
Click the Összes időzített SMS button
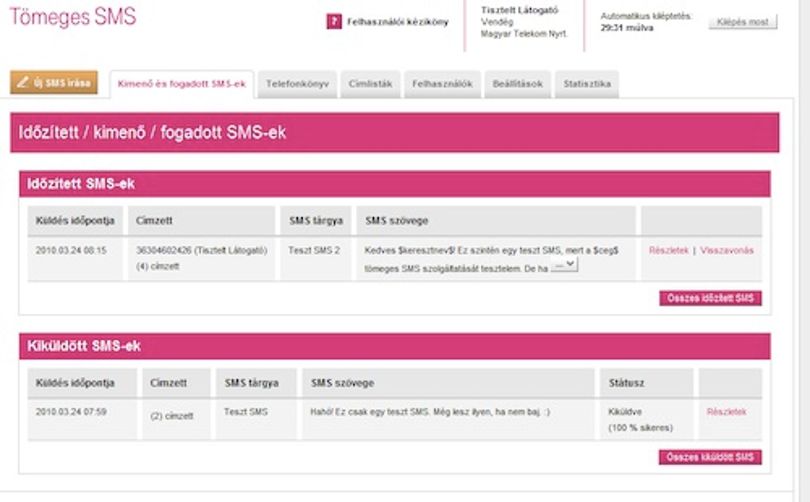click(x=710, y=298)
